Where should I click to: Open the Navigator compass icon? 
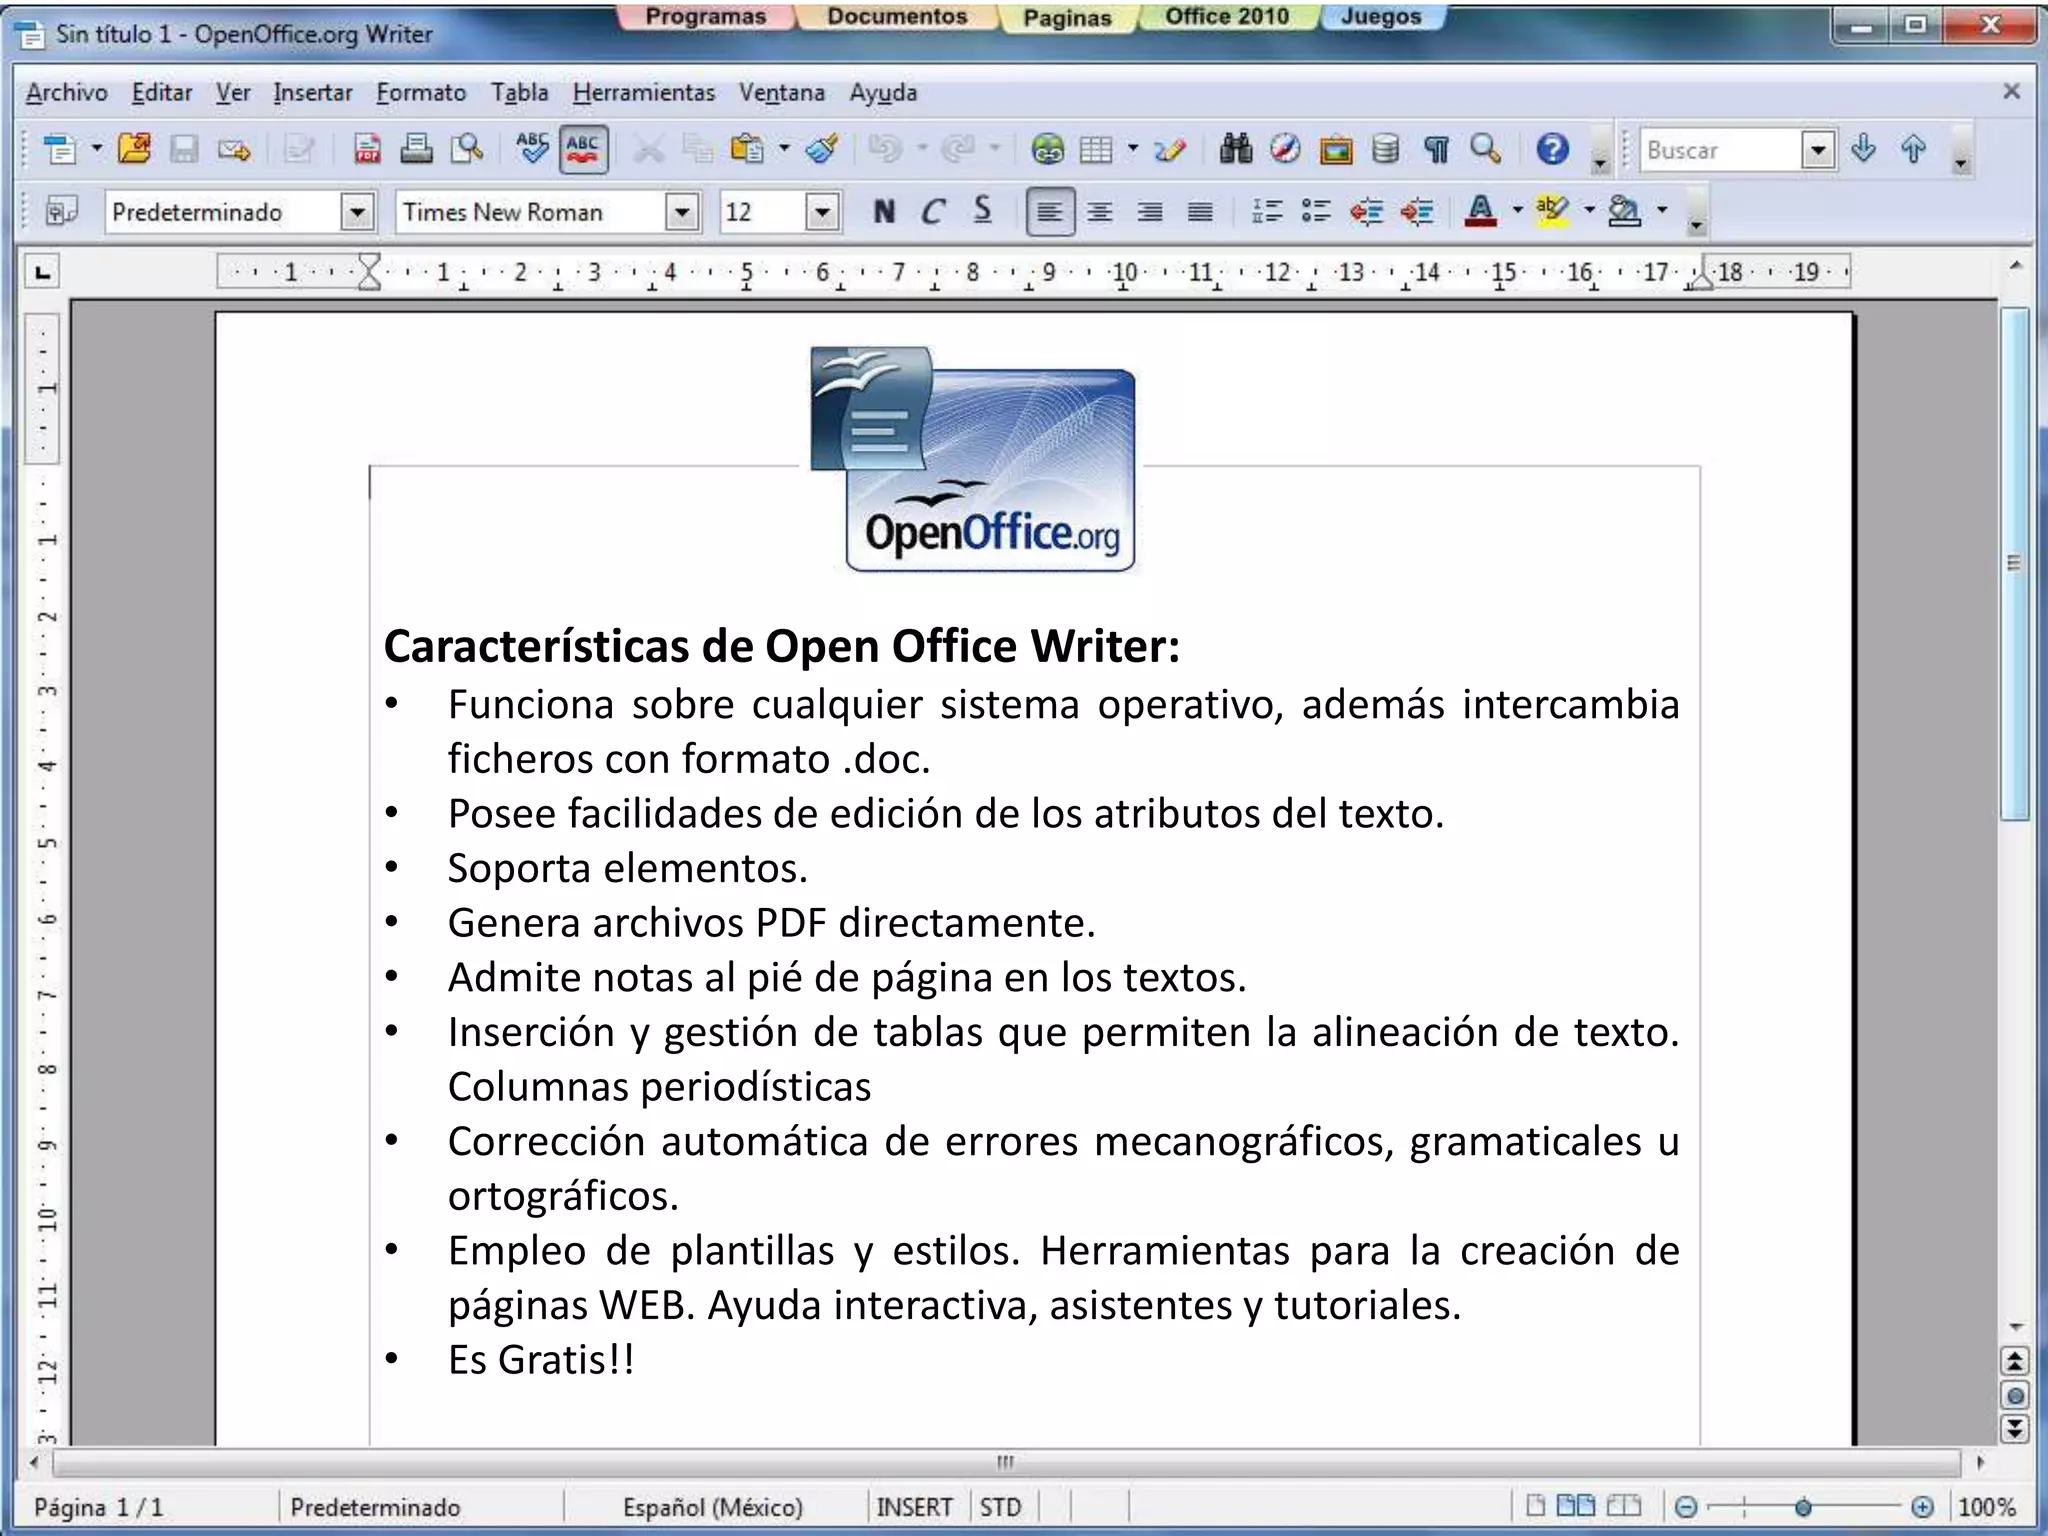tap(1285, 150)
